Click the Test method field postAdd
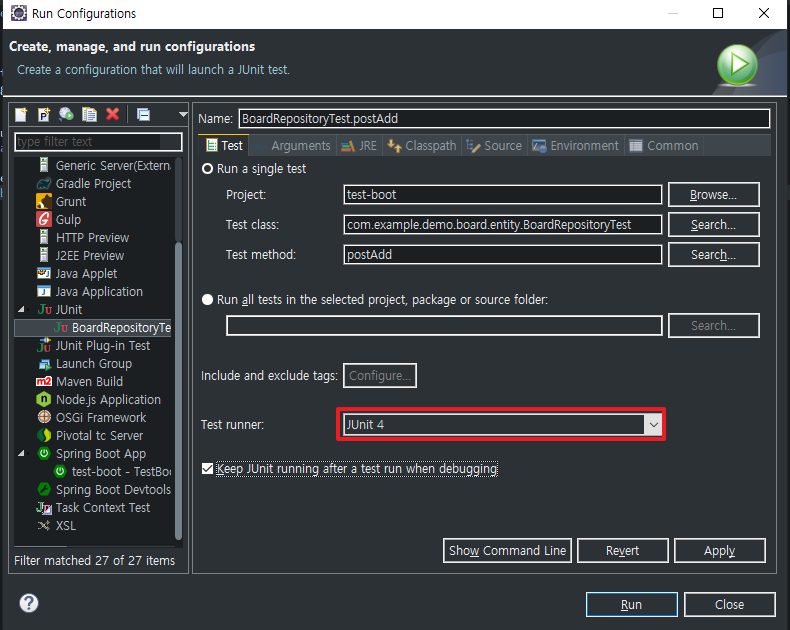The width and height of the screenshot is (790, 630). pyautogui.click(x=503, y=255)
